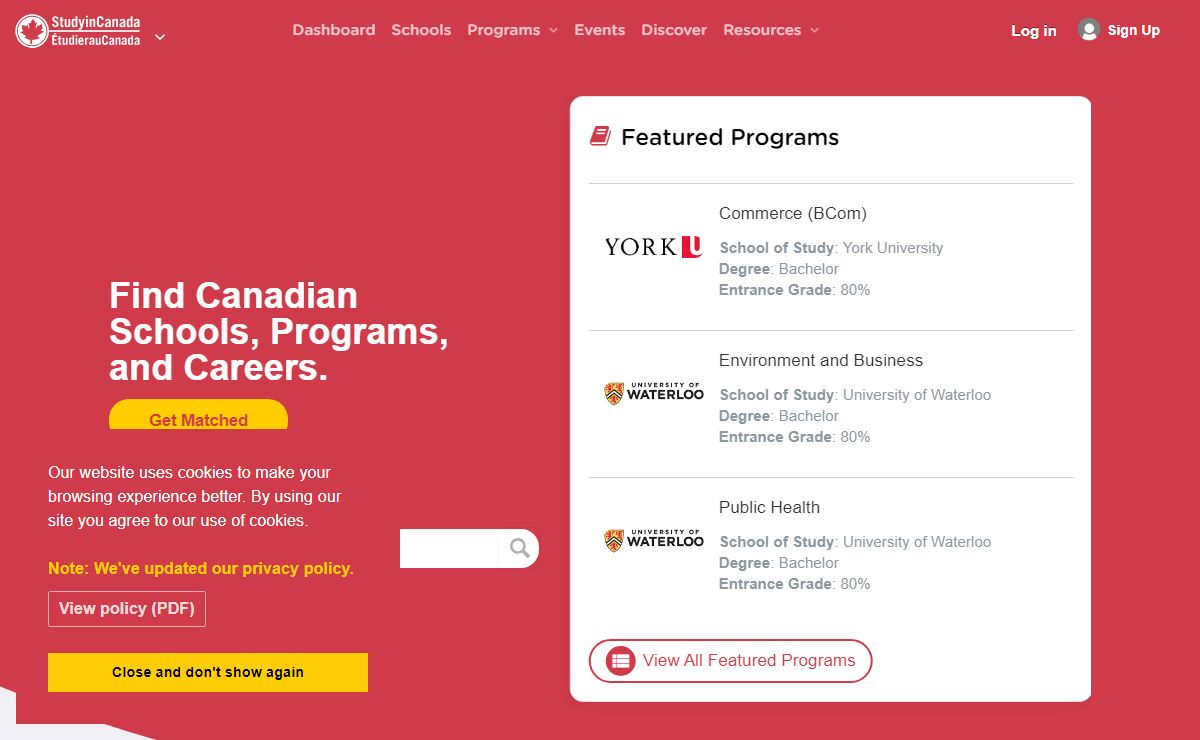Click Close and don't show again
This screenshot has height=740, width=1200.
click(208, 672)
